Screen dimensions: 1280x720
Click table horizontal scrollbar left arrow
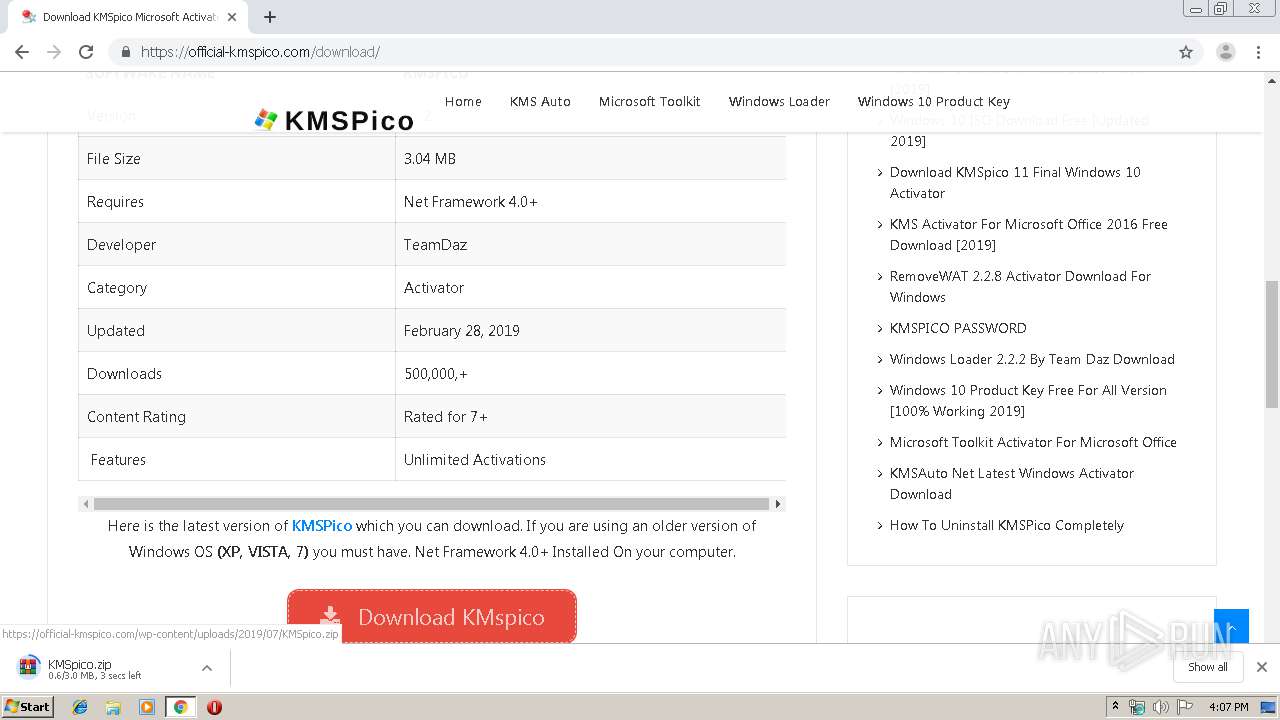pyautogui.click(x=86, y=504)
